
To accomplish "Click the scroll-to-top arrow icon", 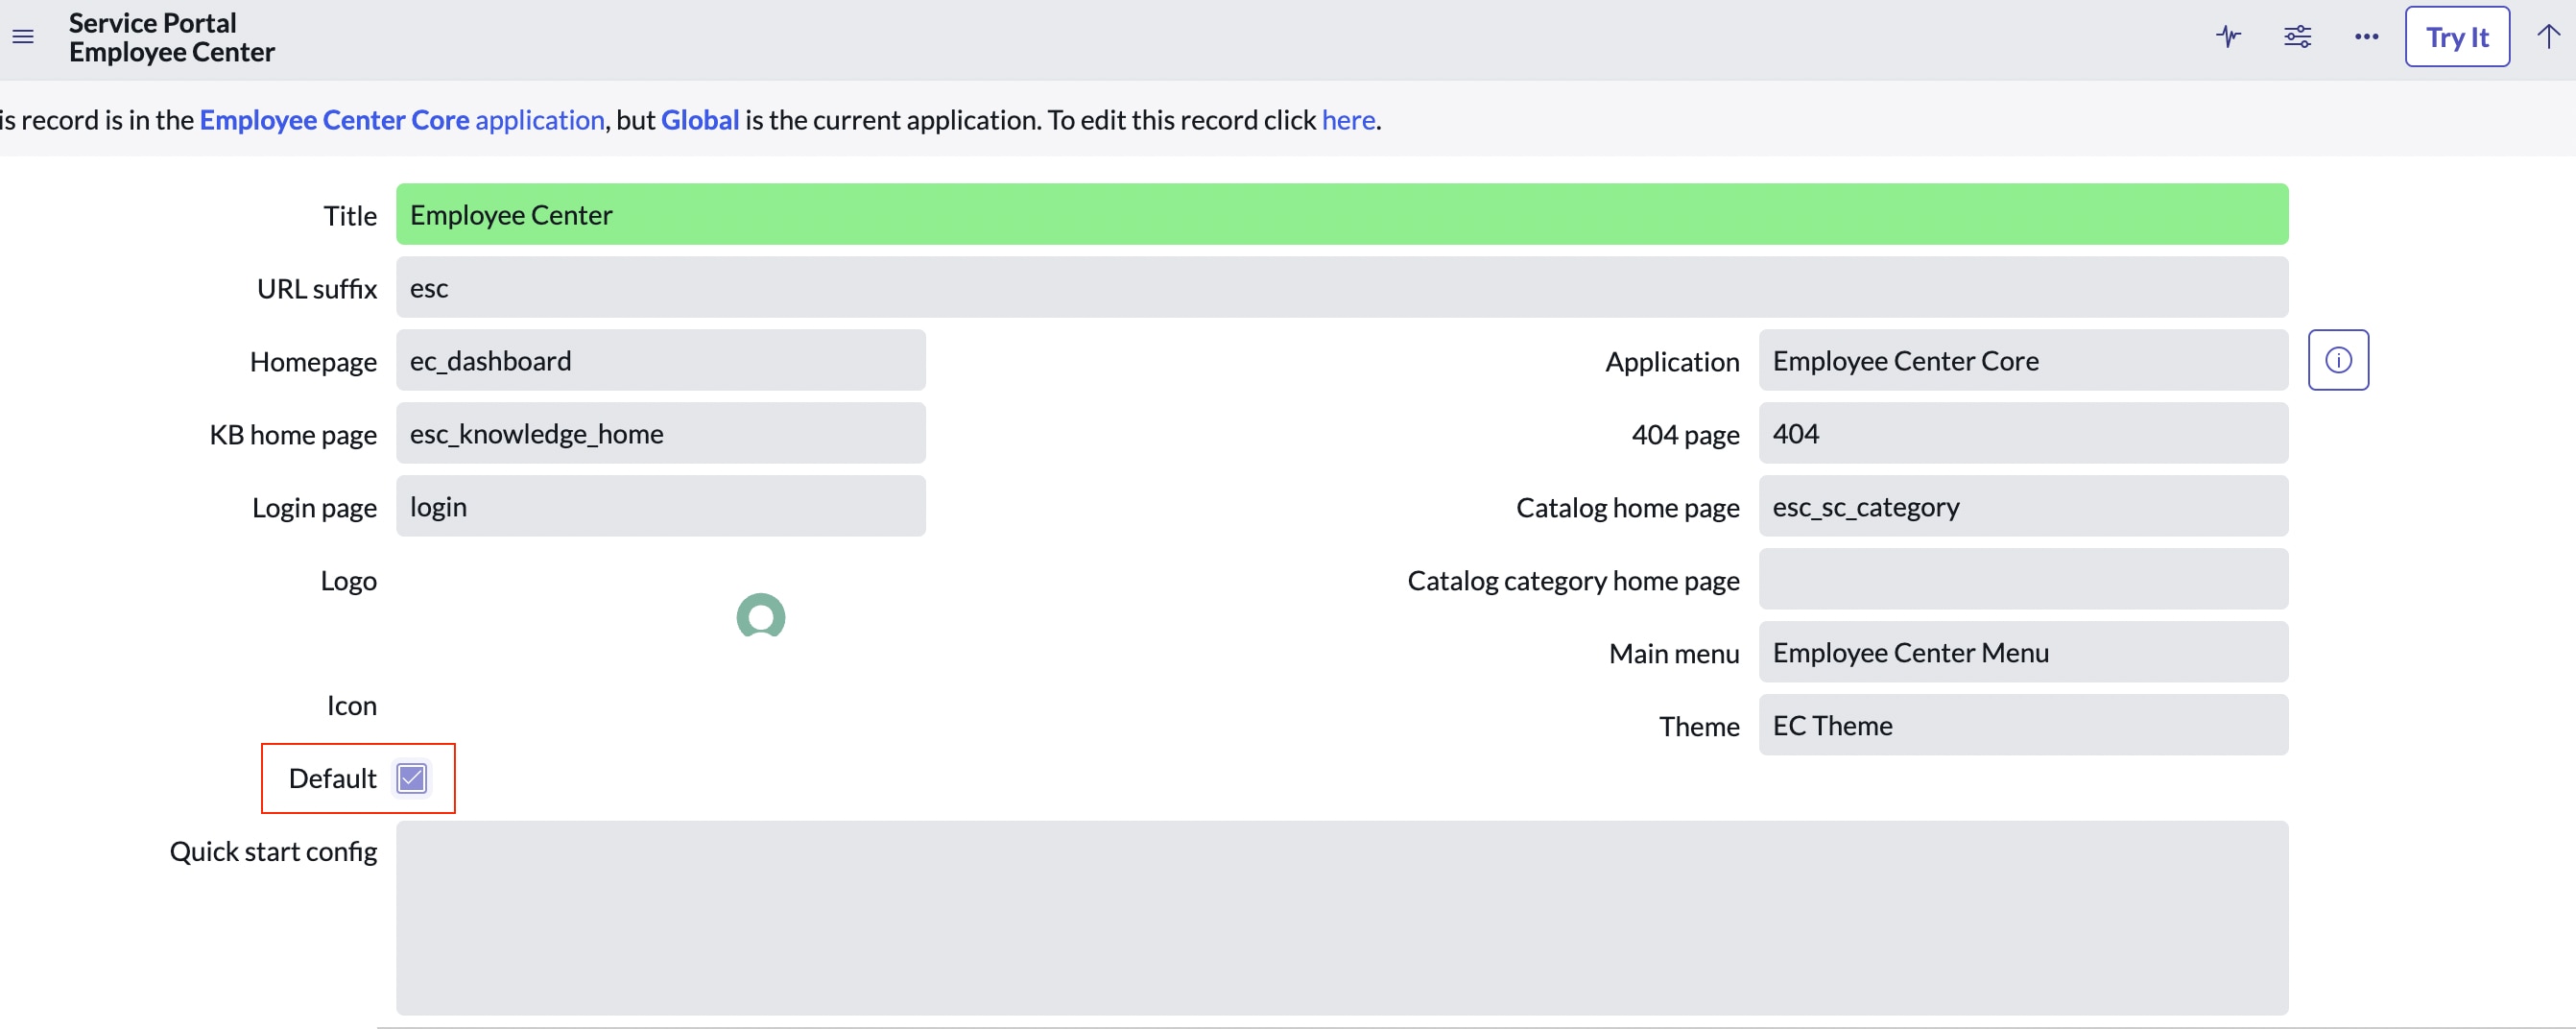I will (x=2546, y=36).
